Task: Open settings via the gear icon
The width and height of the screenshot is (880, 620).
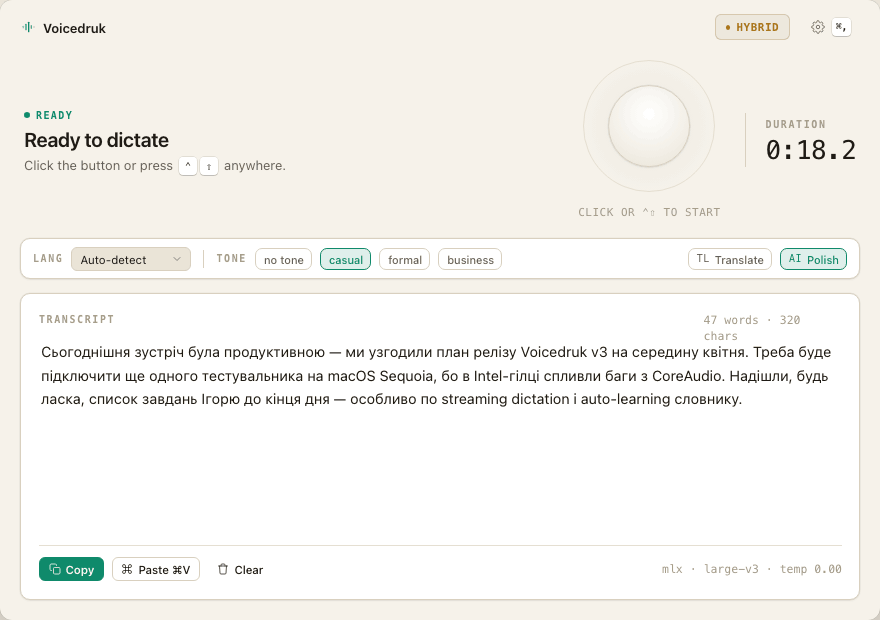Action: coord(817,27)
